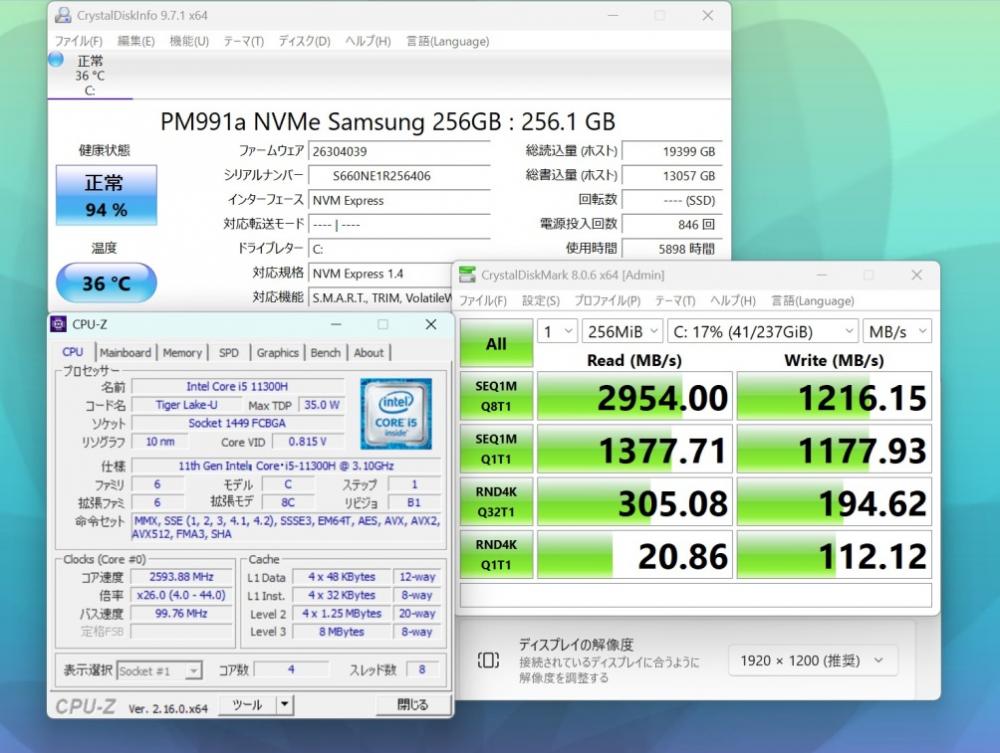This screenshot has width=1000, height=753.
Task: Switch to the Bench tab in CPU-Z
Action: pos(325,353)
